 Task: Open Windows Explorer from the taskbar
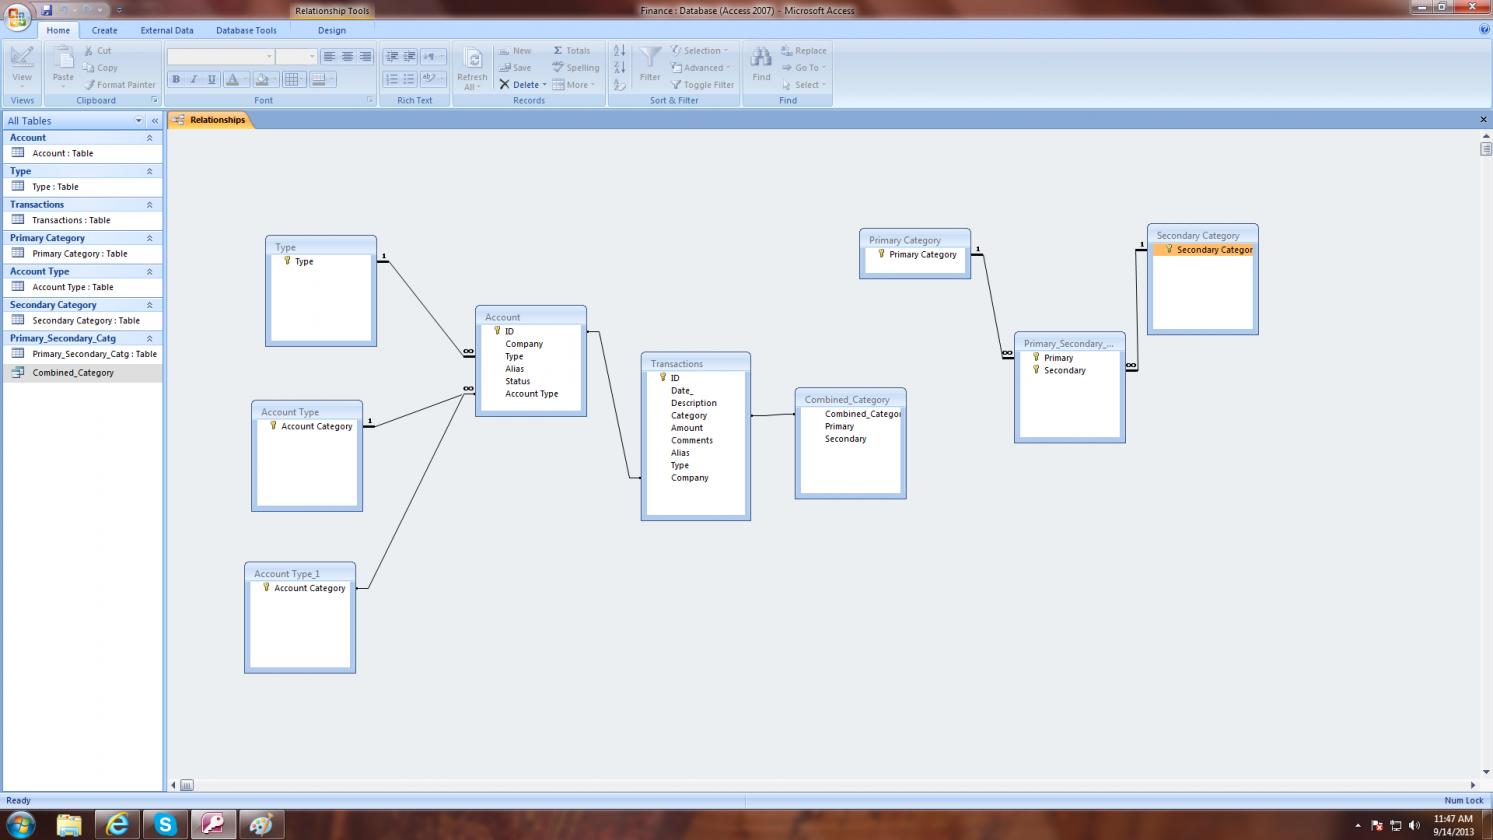(x=69, y=825)
